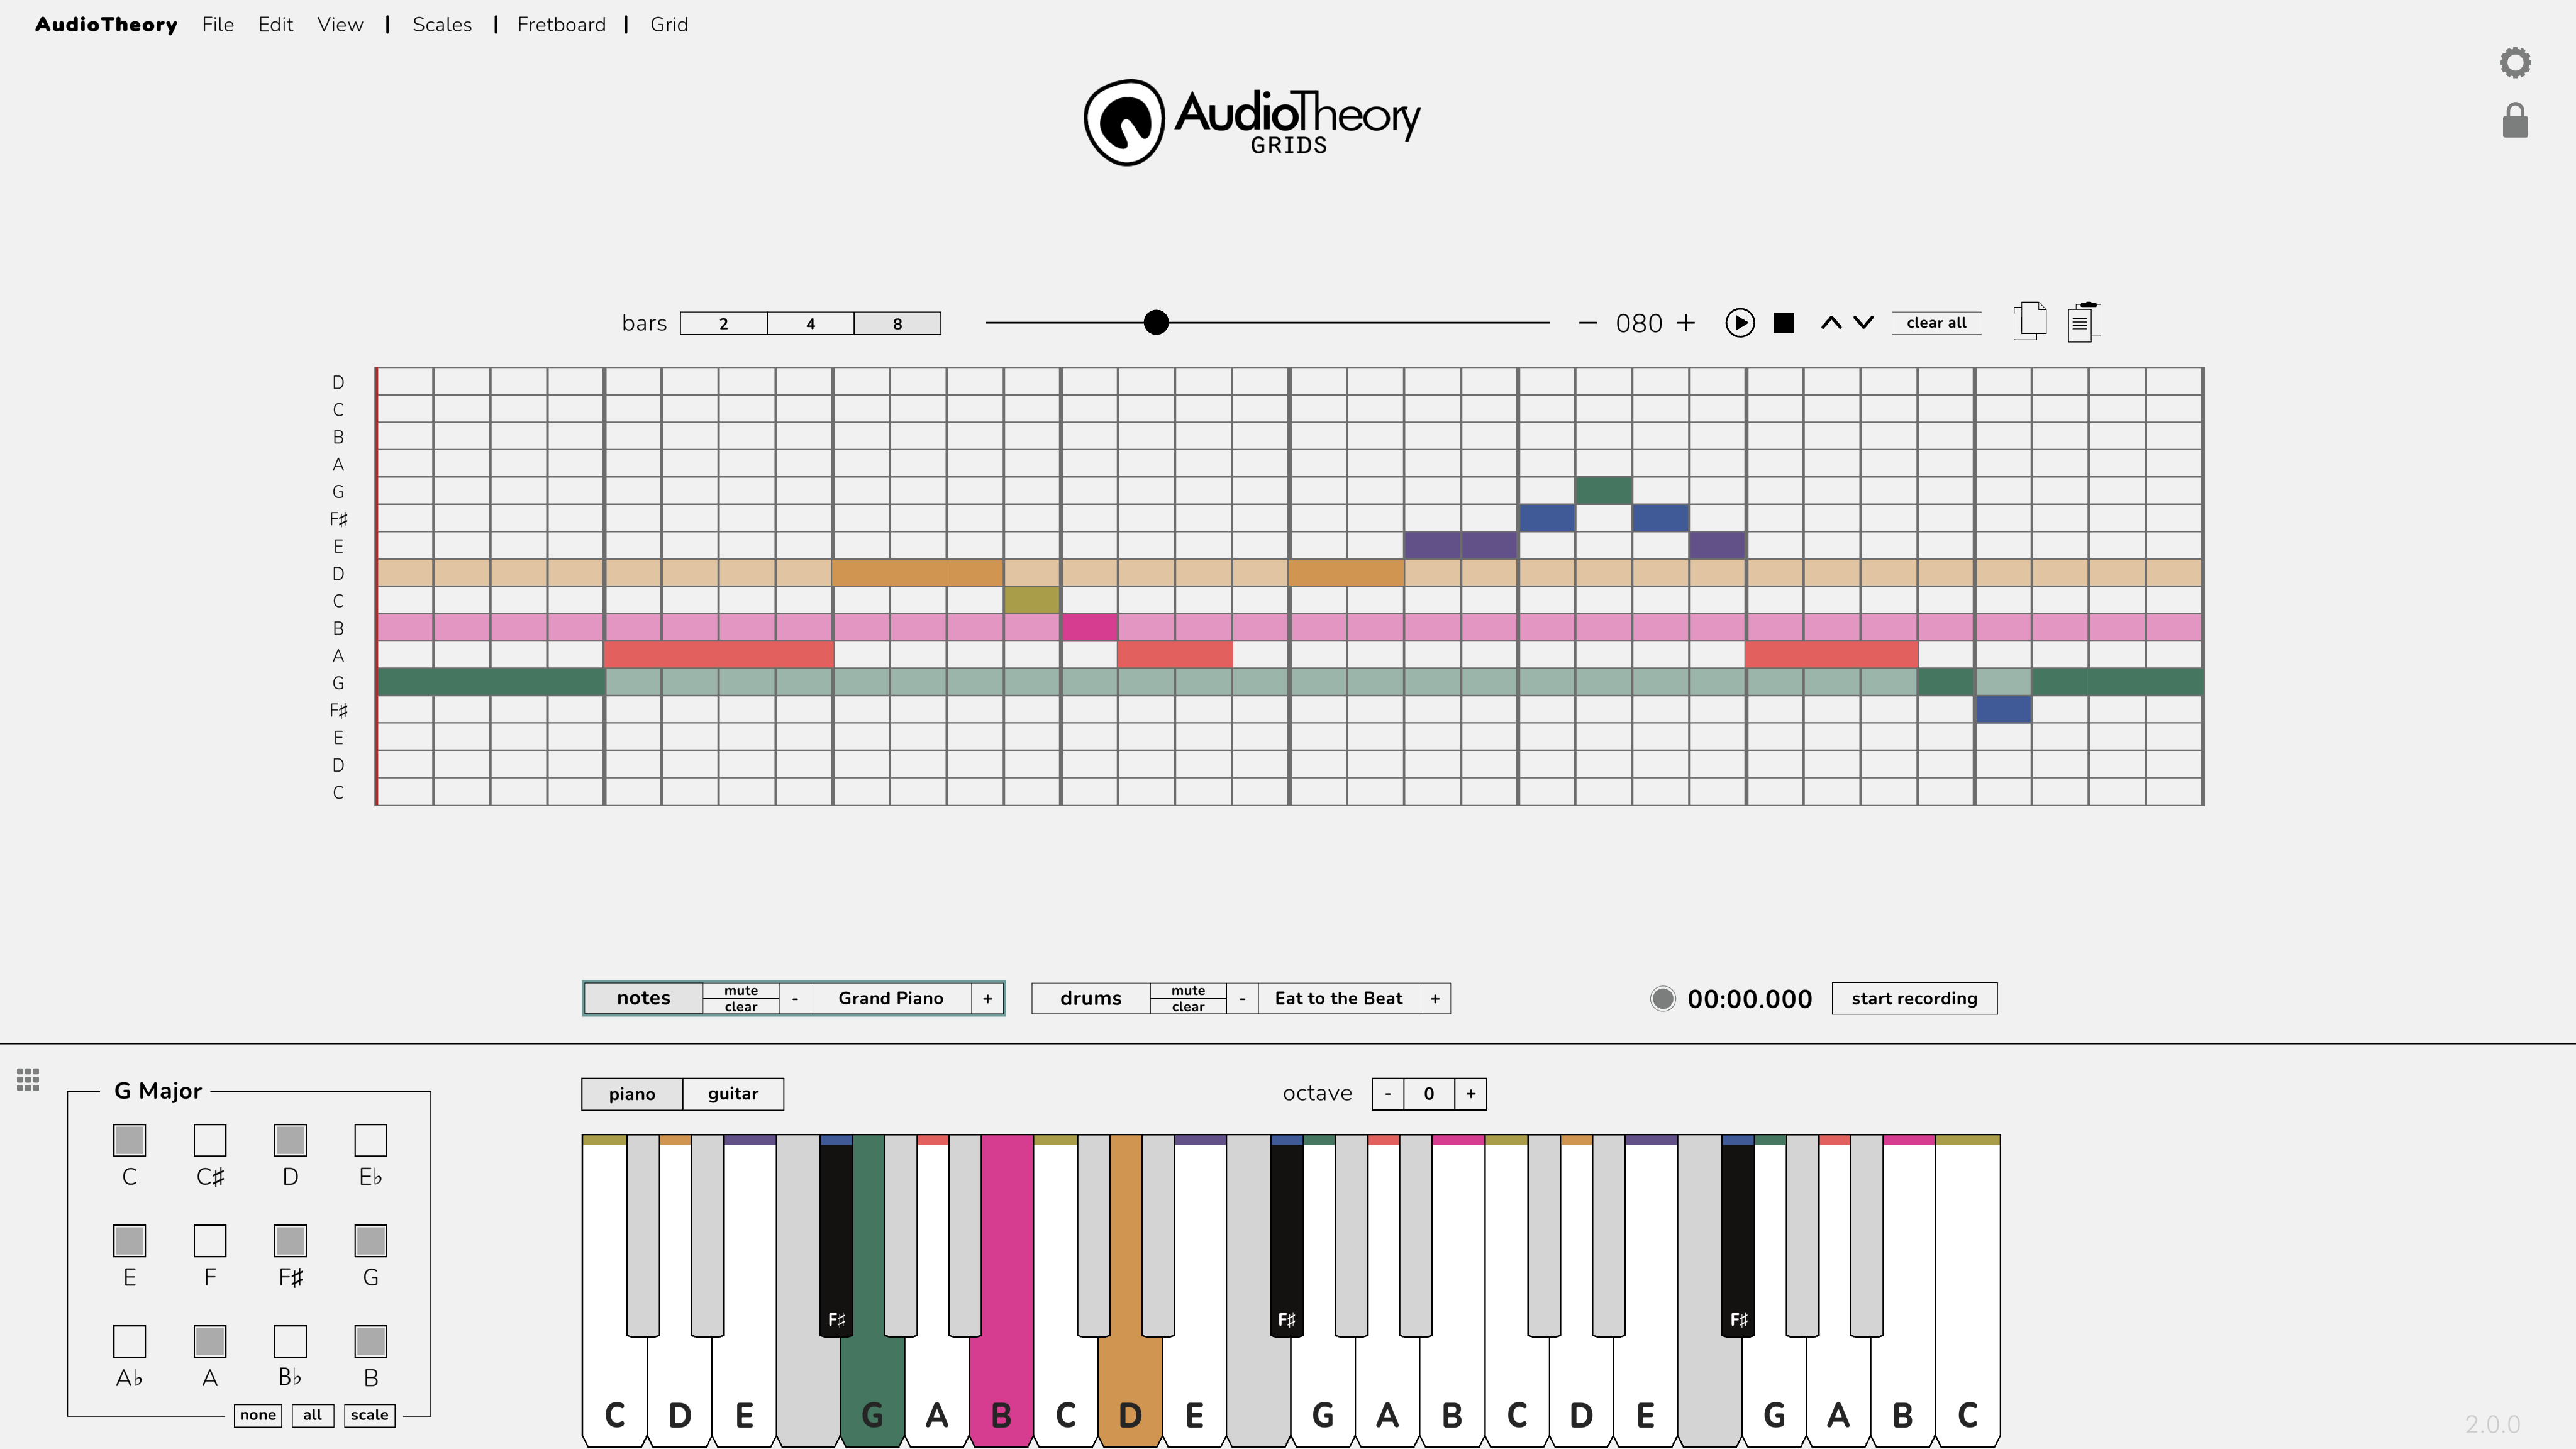Click the AudioTheory app menu

[106, 24]
